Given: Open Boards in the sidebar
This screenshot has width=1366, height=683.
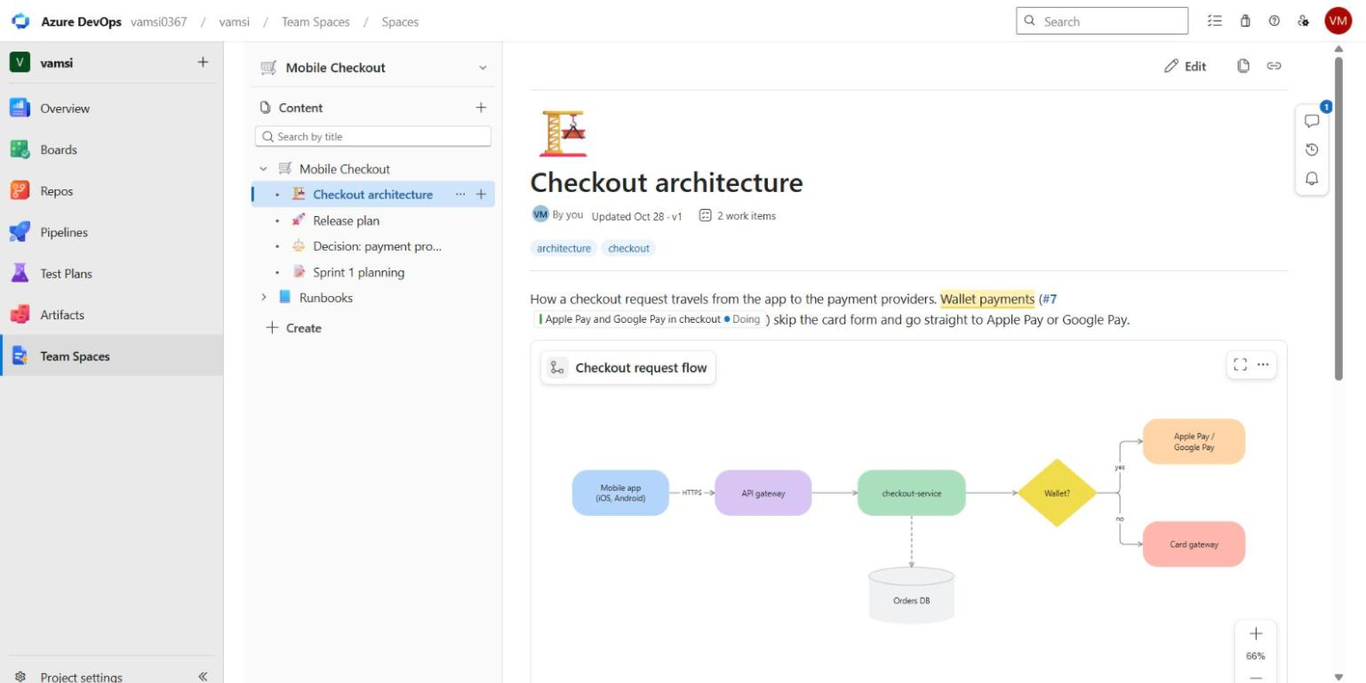Looking at the screenshot, I should (x=111, y=149).
